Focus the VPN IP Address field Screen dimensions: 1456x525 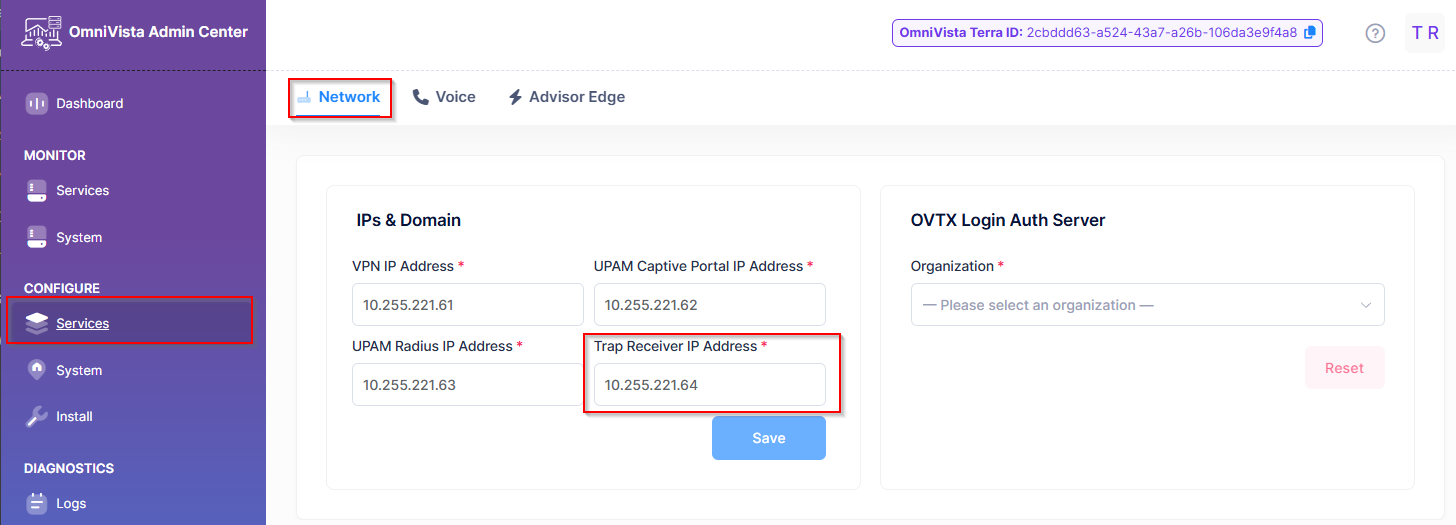coord(468,304)
